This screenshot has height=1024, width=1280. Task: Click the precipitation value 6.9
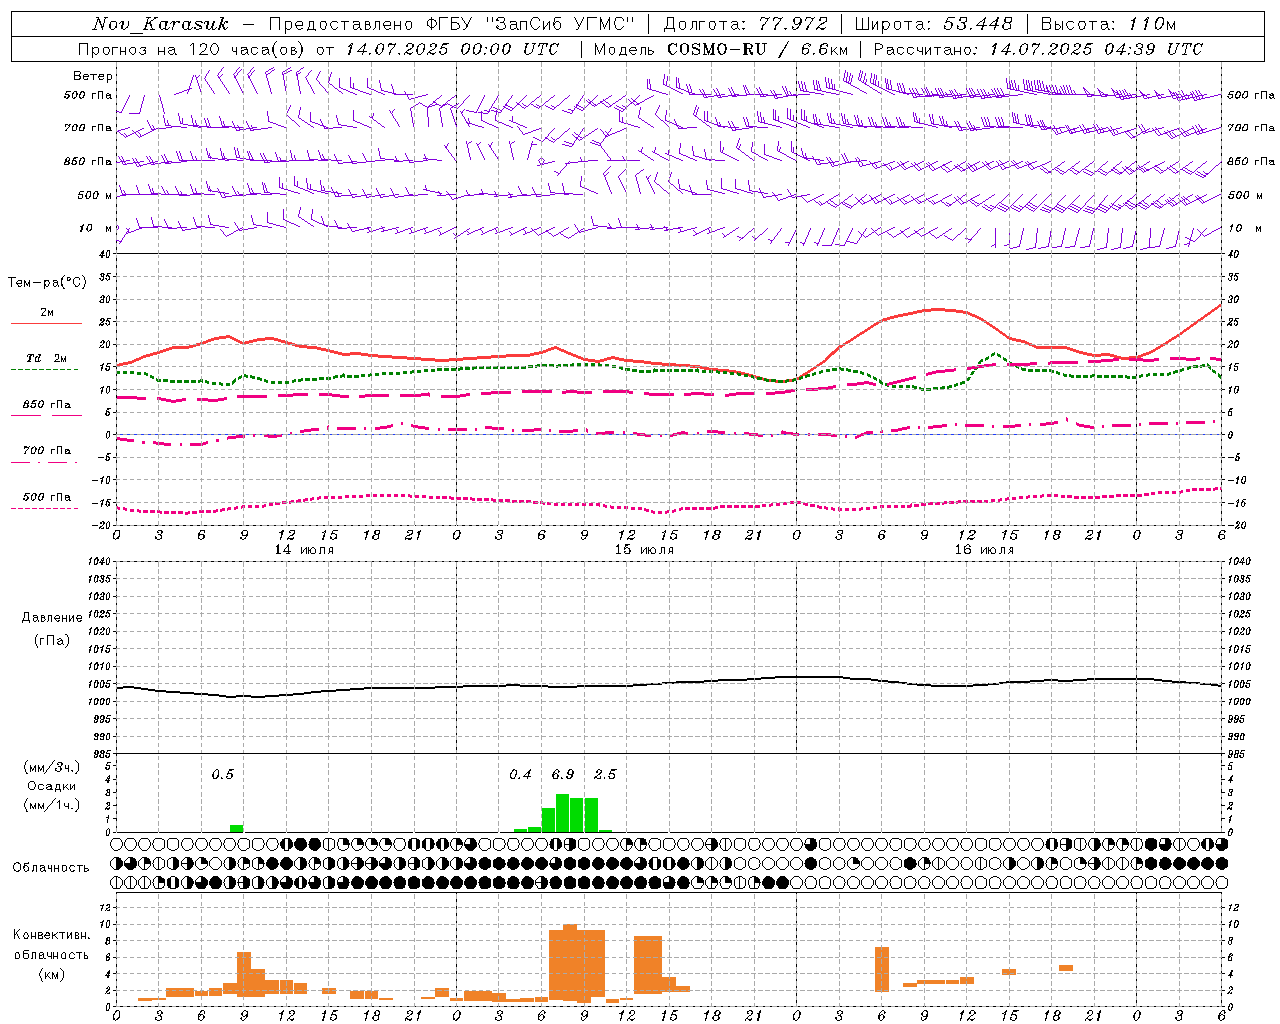(563, 774)
